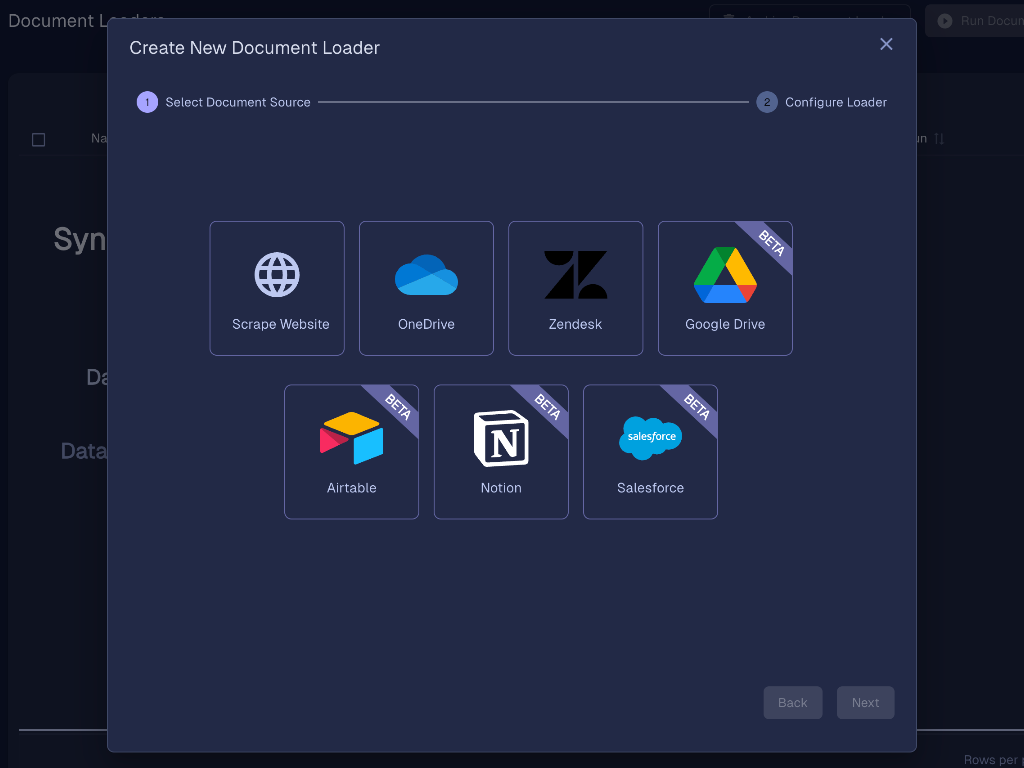Jump to step 2 circle indicator

tap(767, 102)
